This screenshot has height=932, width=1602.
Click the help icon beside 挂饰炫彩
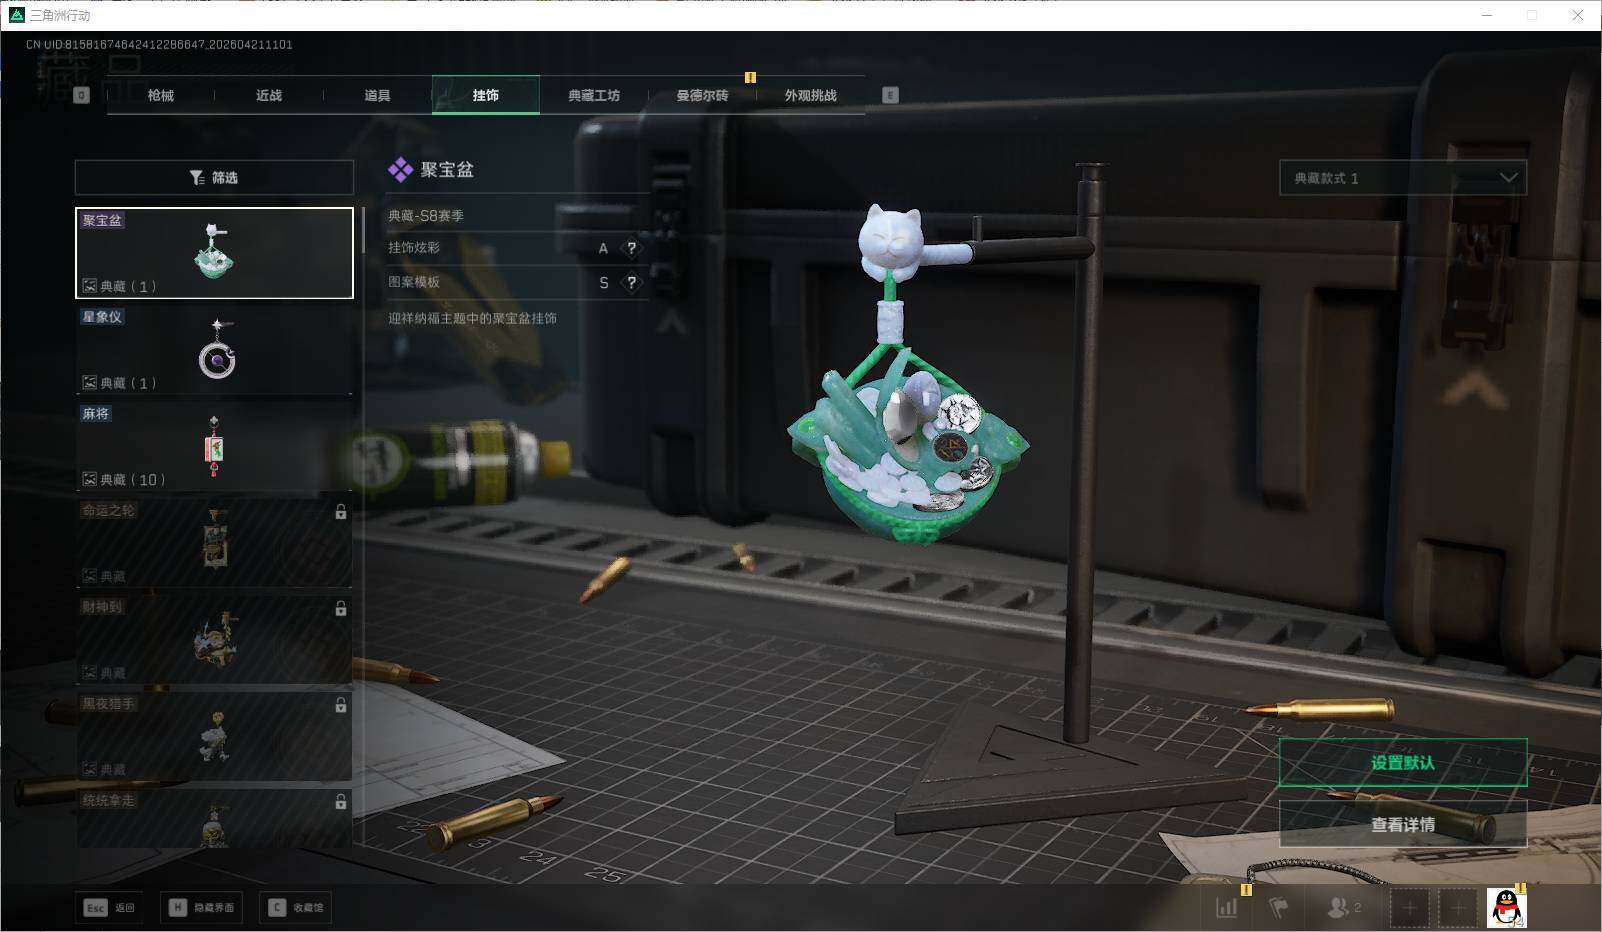point(631,248)
